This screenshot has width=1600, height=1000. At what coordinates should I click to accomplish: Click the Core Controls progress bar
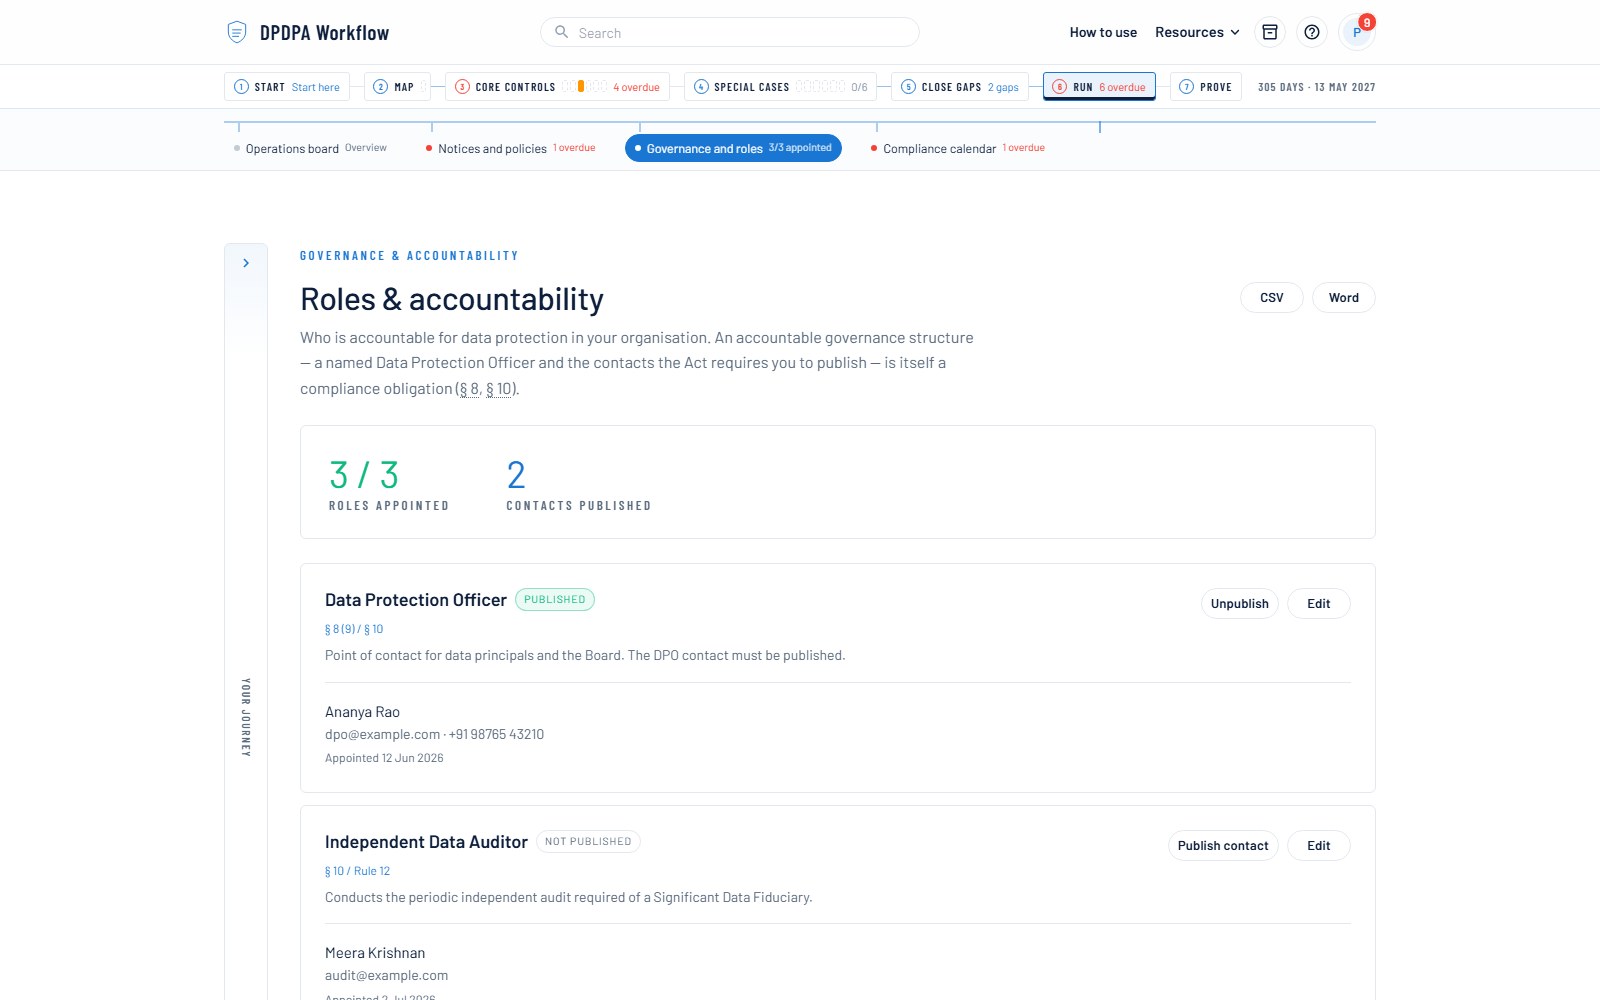[x=584, y=87]
